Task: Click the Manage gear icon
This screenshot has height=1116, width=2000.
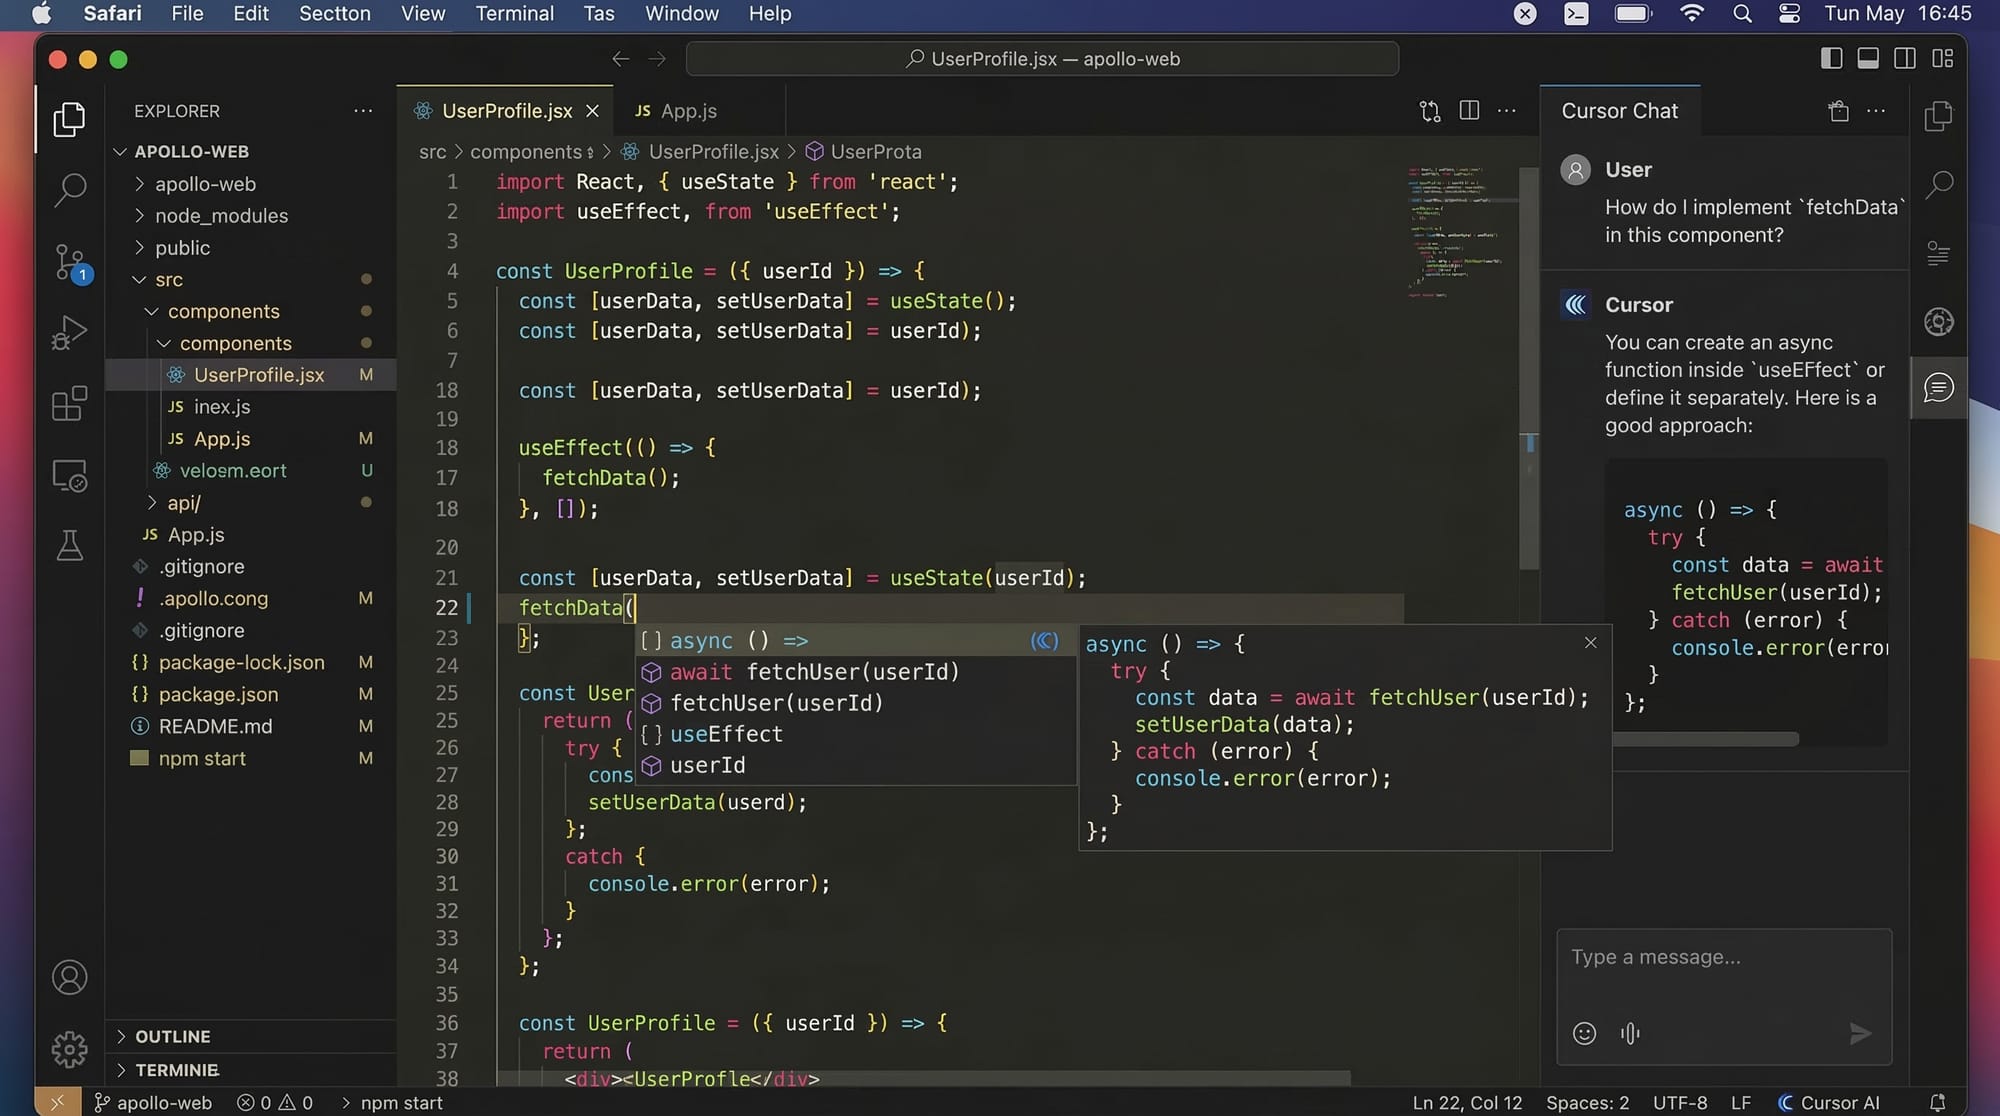Action: (x=69, y=1049)
